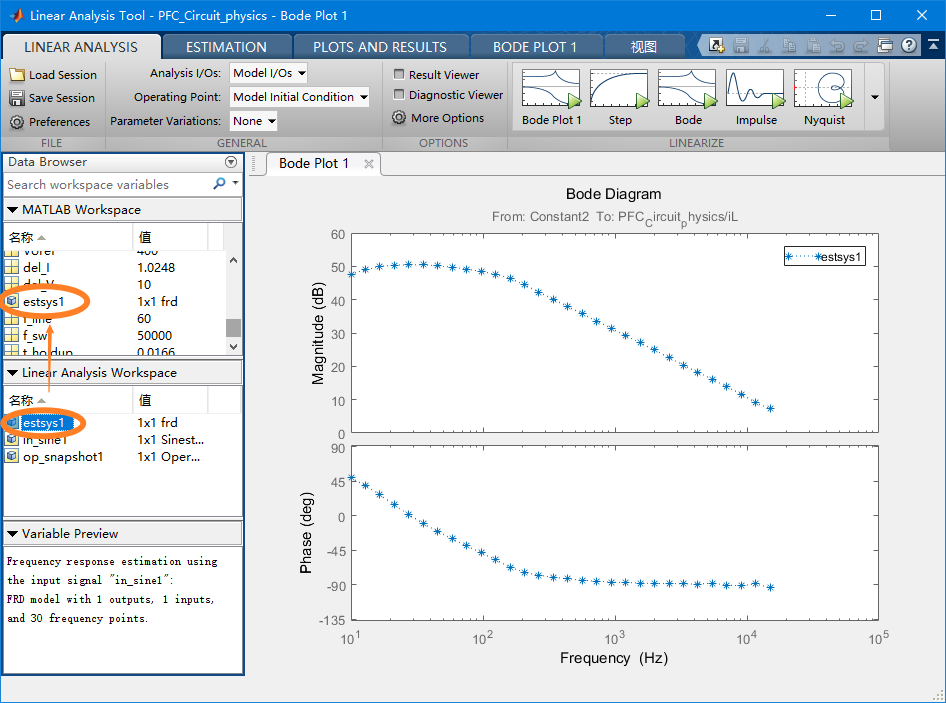The height and width of the screenshot is (703, 946).
Task: Click the Preferences button label
Action: [59, 122]
